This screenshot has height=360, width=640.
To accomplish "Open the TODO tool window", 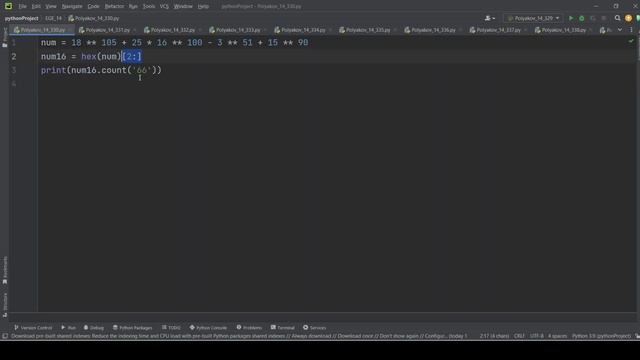I will 171,327.
